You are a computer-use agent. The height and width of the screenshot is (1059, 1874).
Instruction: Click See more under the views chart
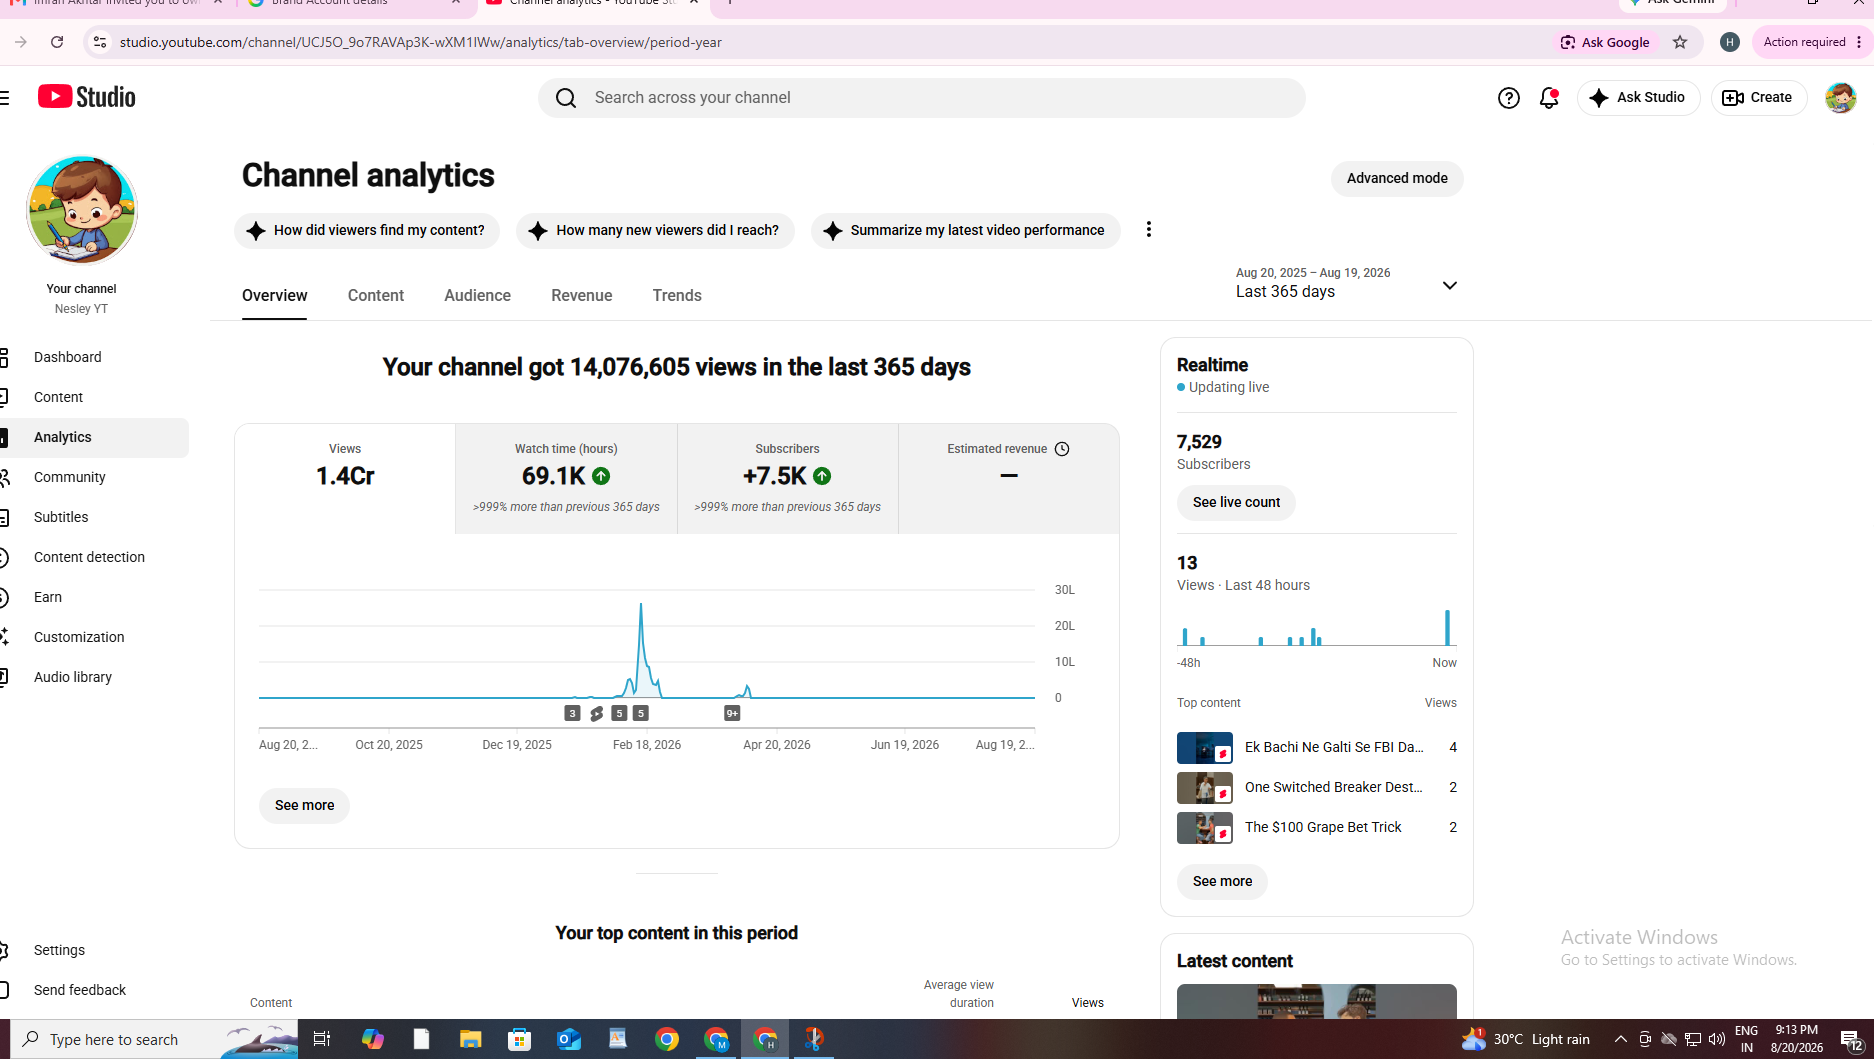tap(304, 805)
